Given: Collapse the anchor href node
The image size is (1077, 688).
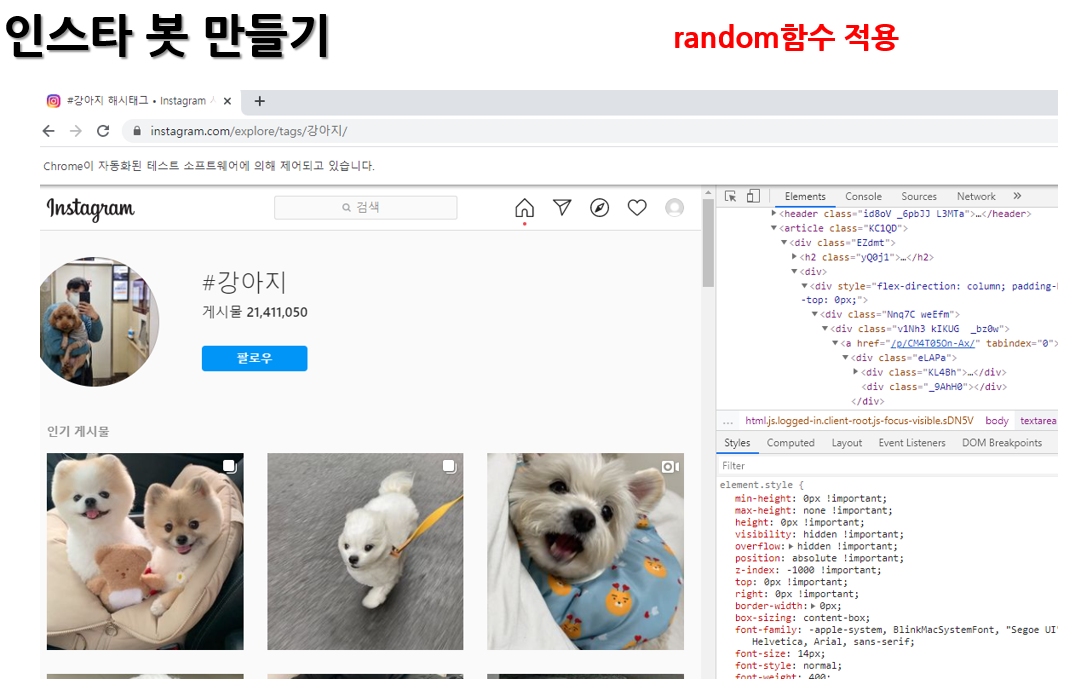Looking at the screenshot, I should point(835,343).
